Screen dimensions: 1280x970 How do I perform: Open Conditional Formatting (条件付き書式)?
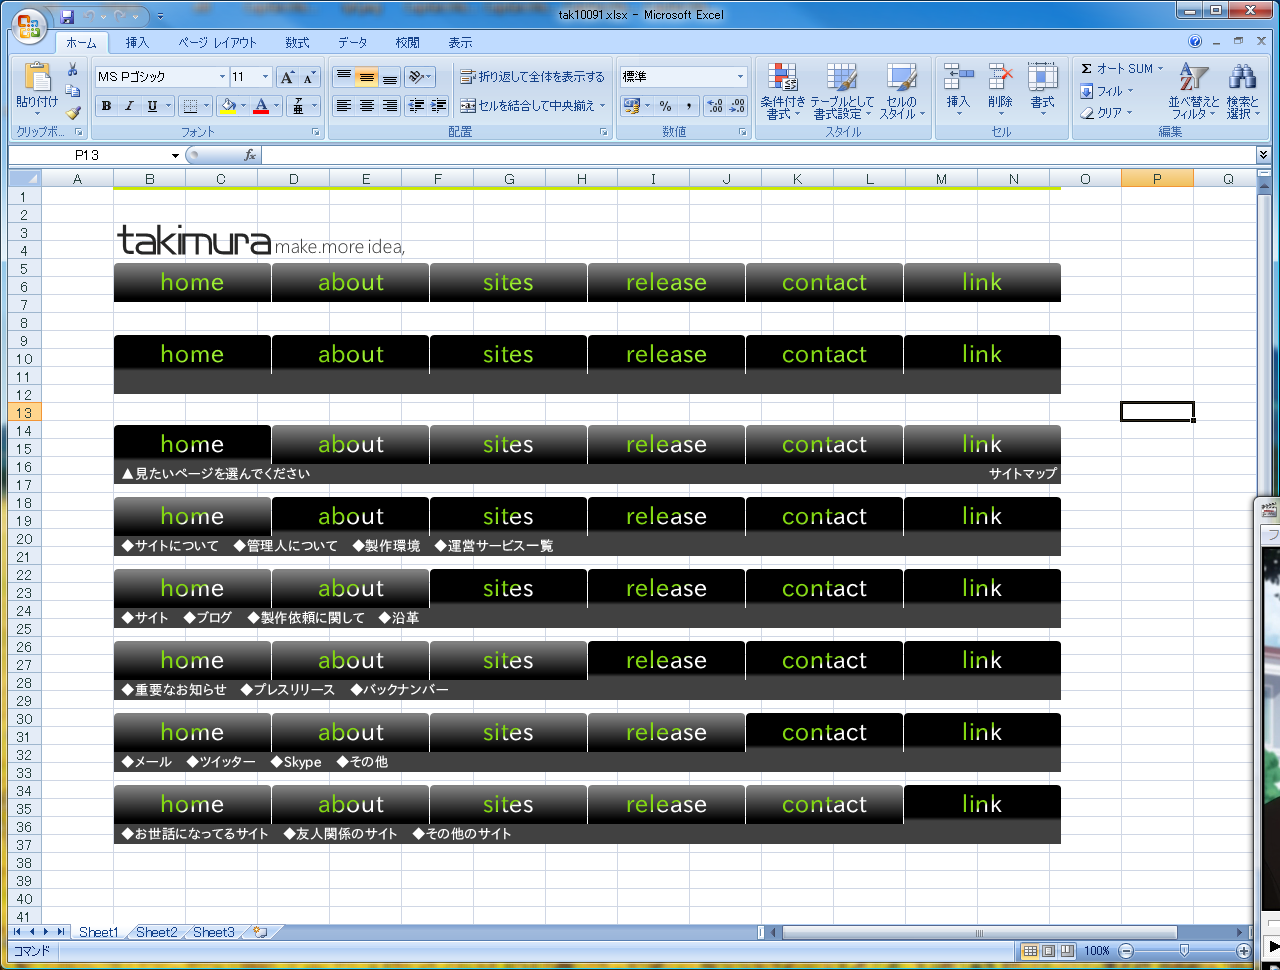coord(782,91)
